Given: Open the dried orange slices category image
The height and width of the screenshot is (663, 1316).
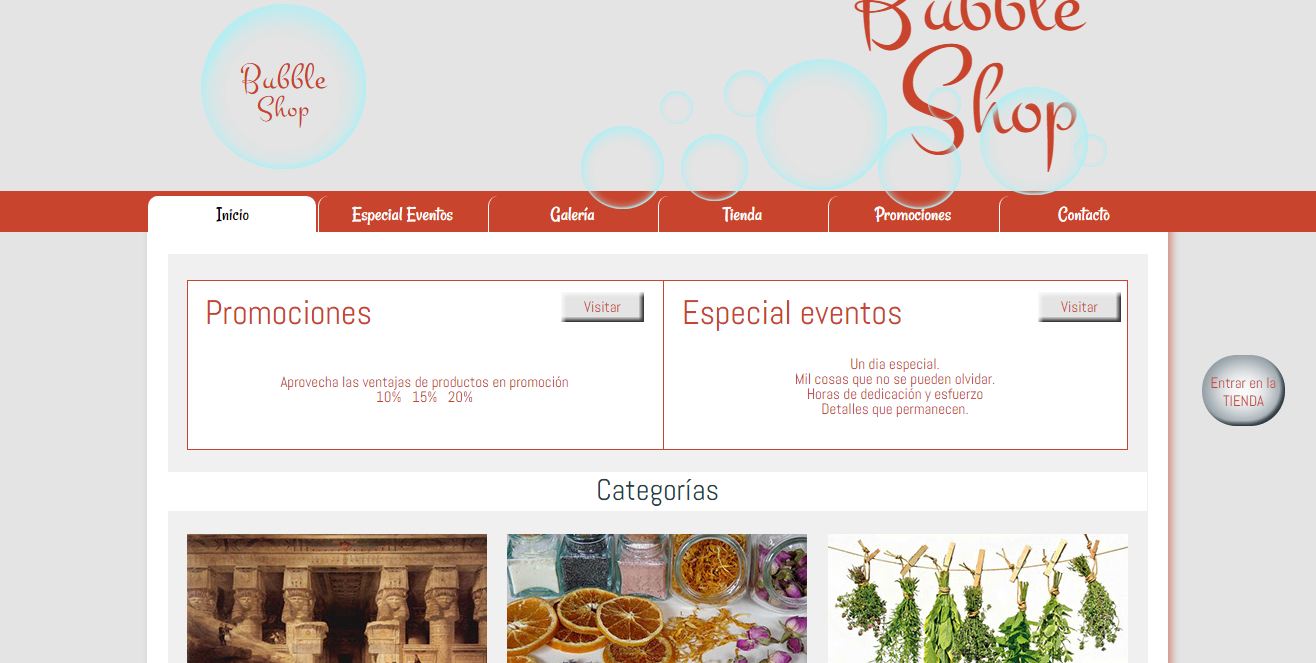Looking at the screenshot, I should (x=656, y=598).
